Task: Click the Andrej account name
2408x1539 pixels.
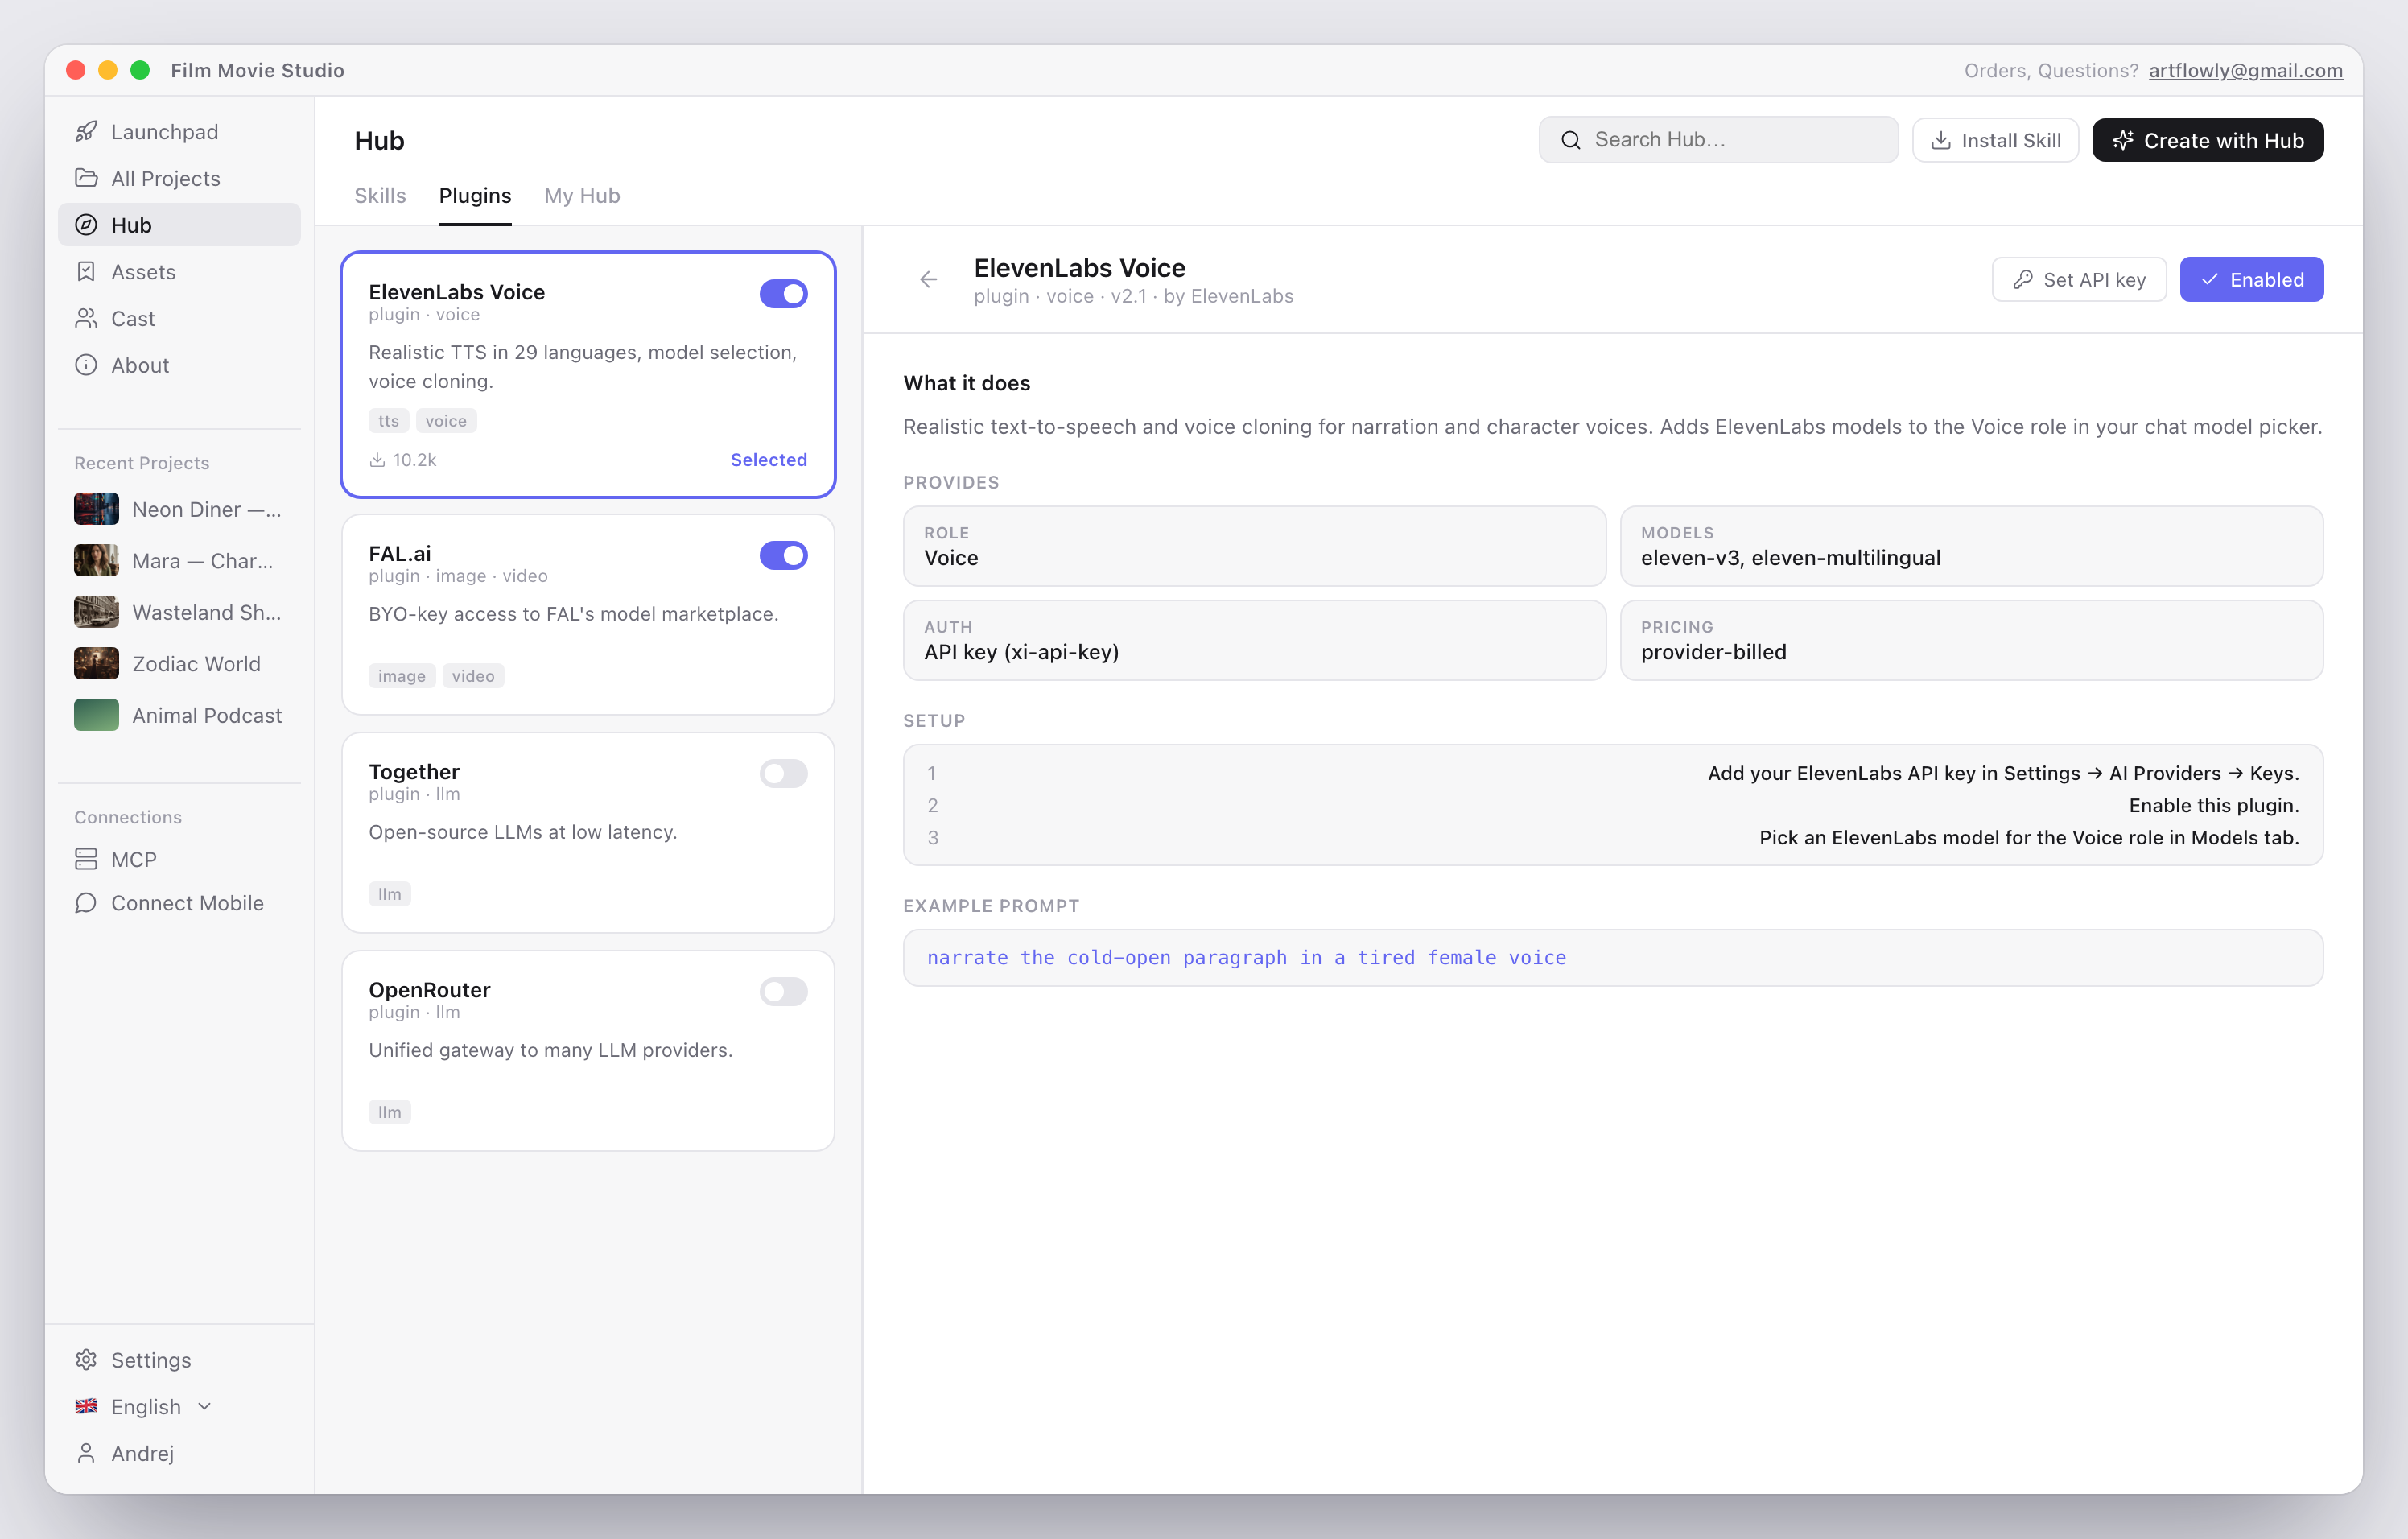Action: point(143,1453)
